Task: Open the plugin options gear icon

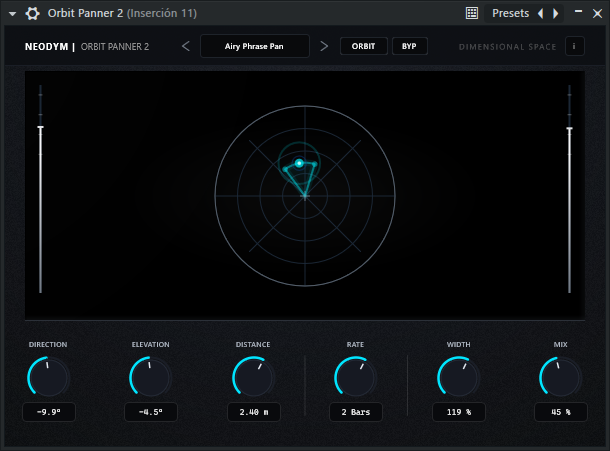Action: click(32, 14)
